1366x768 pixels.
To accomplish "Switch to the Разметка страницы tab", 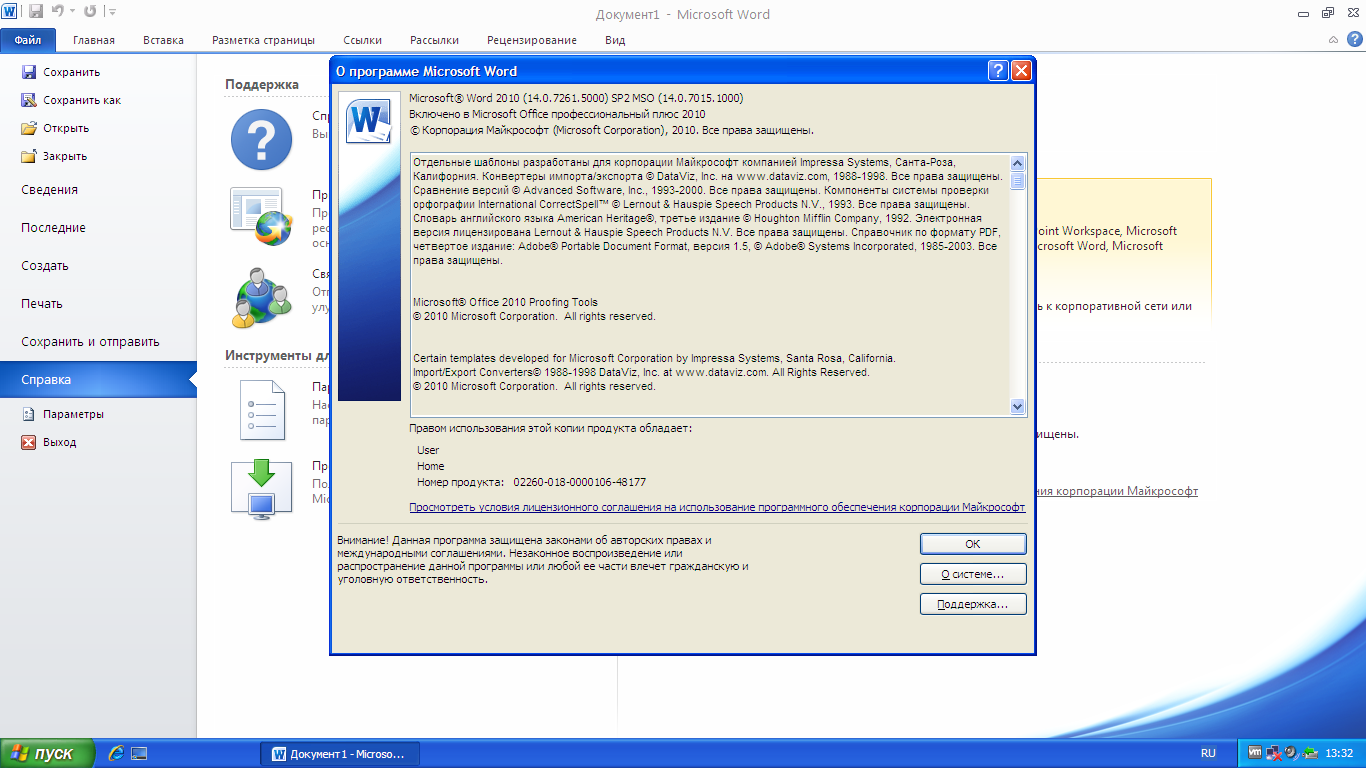I will [263, 40].
